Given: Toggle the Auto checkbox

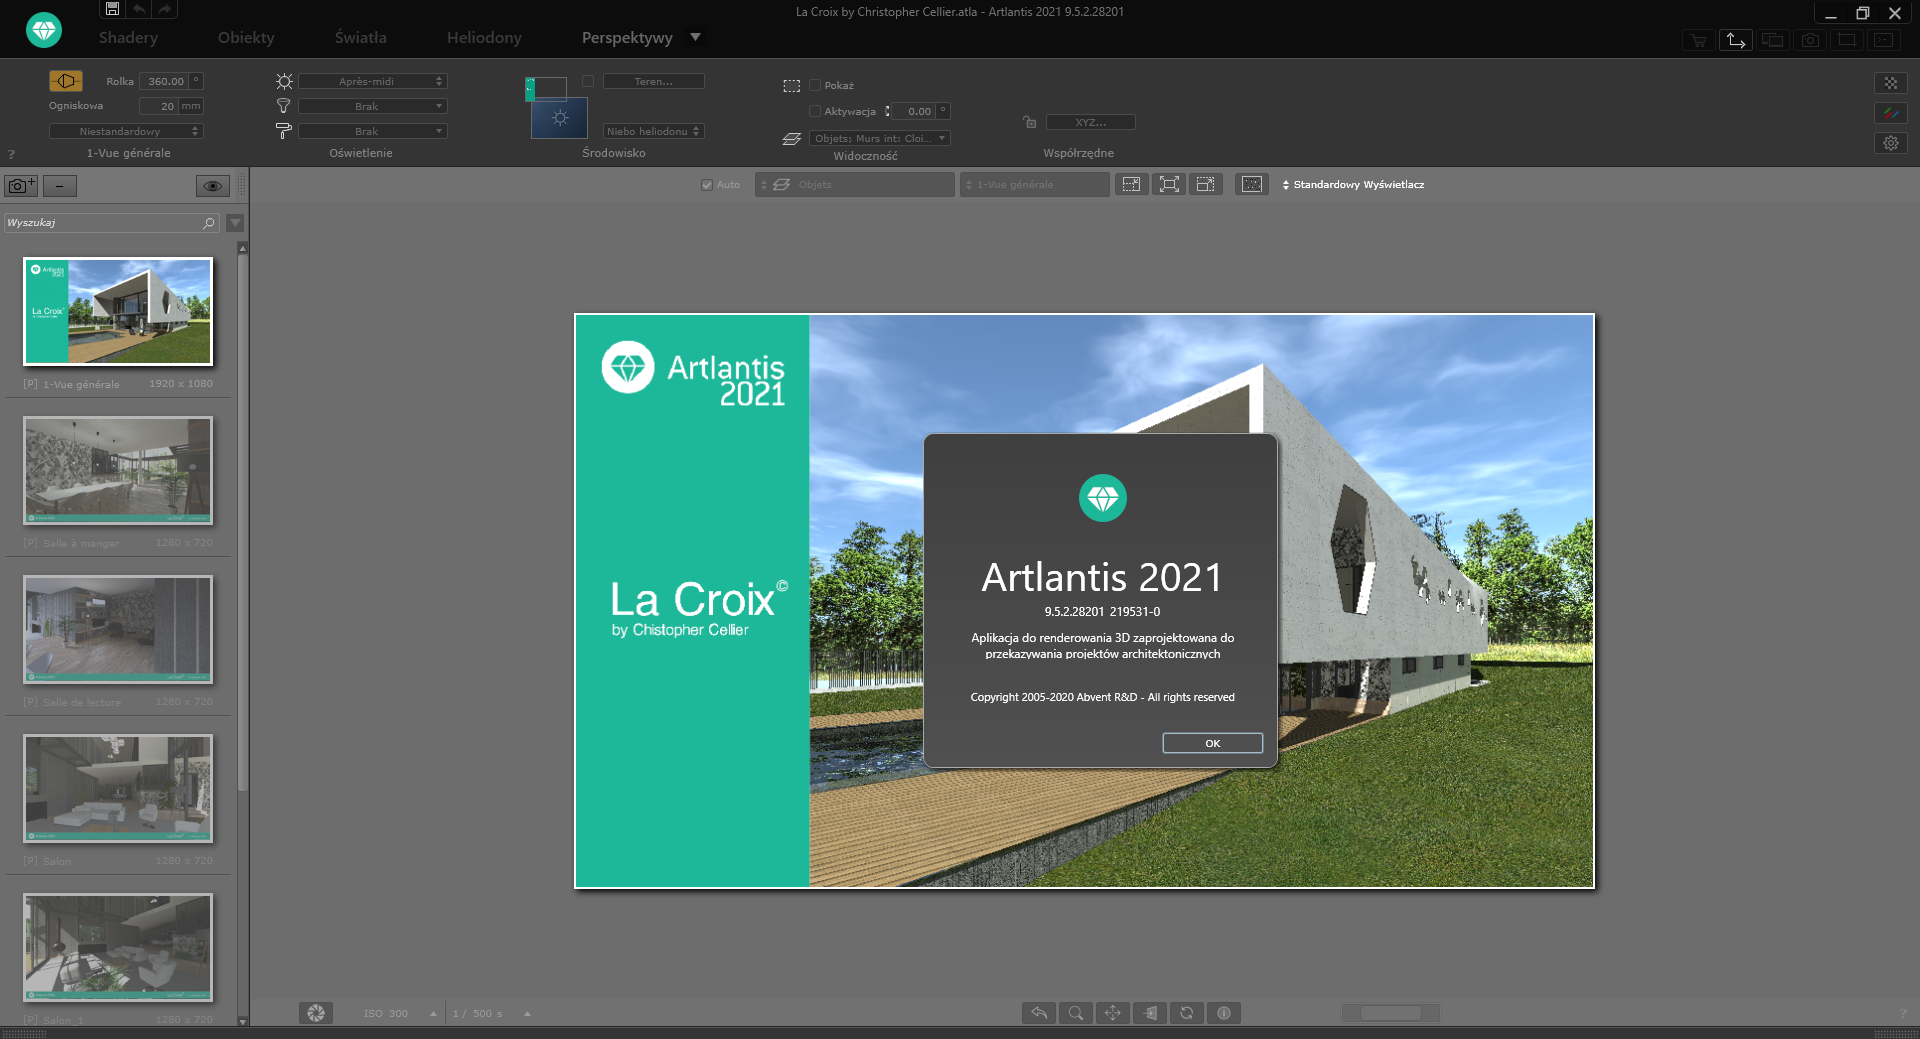Looking at the screenshot, I should point(707,184).
